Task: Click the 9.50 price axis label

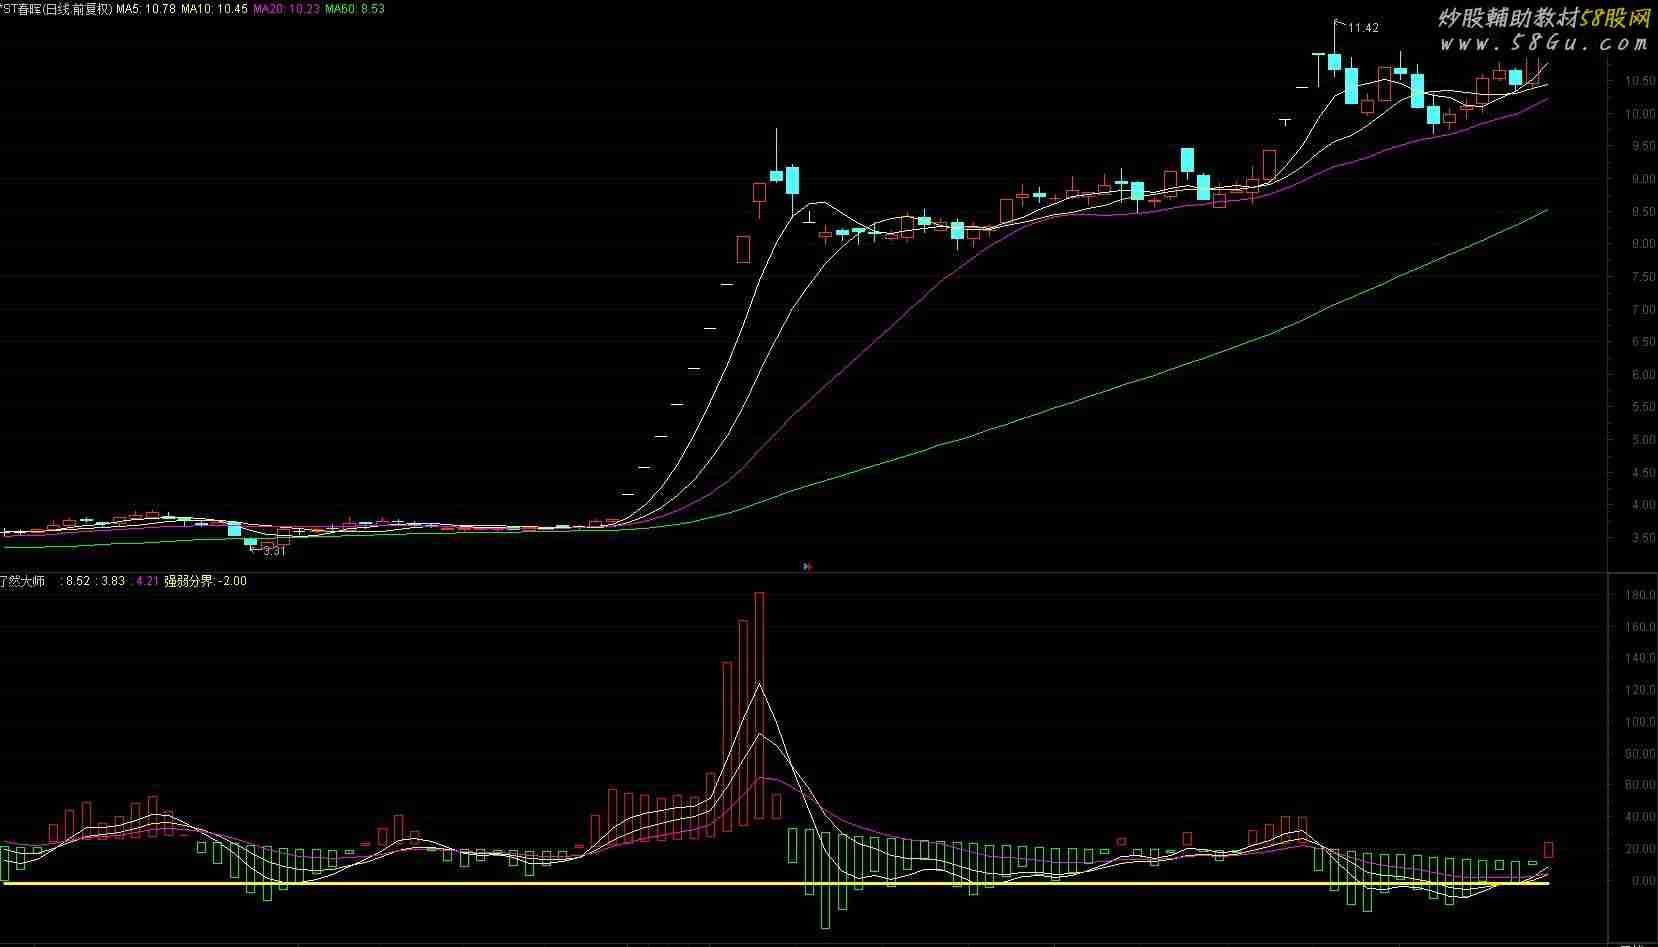Action: click(1643, 146)
